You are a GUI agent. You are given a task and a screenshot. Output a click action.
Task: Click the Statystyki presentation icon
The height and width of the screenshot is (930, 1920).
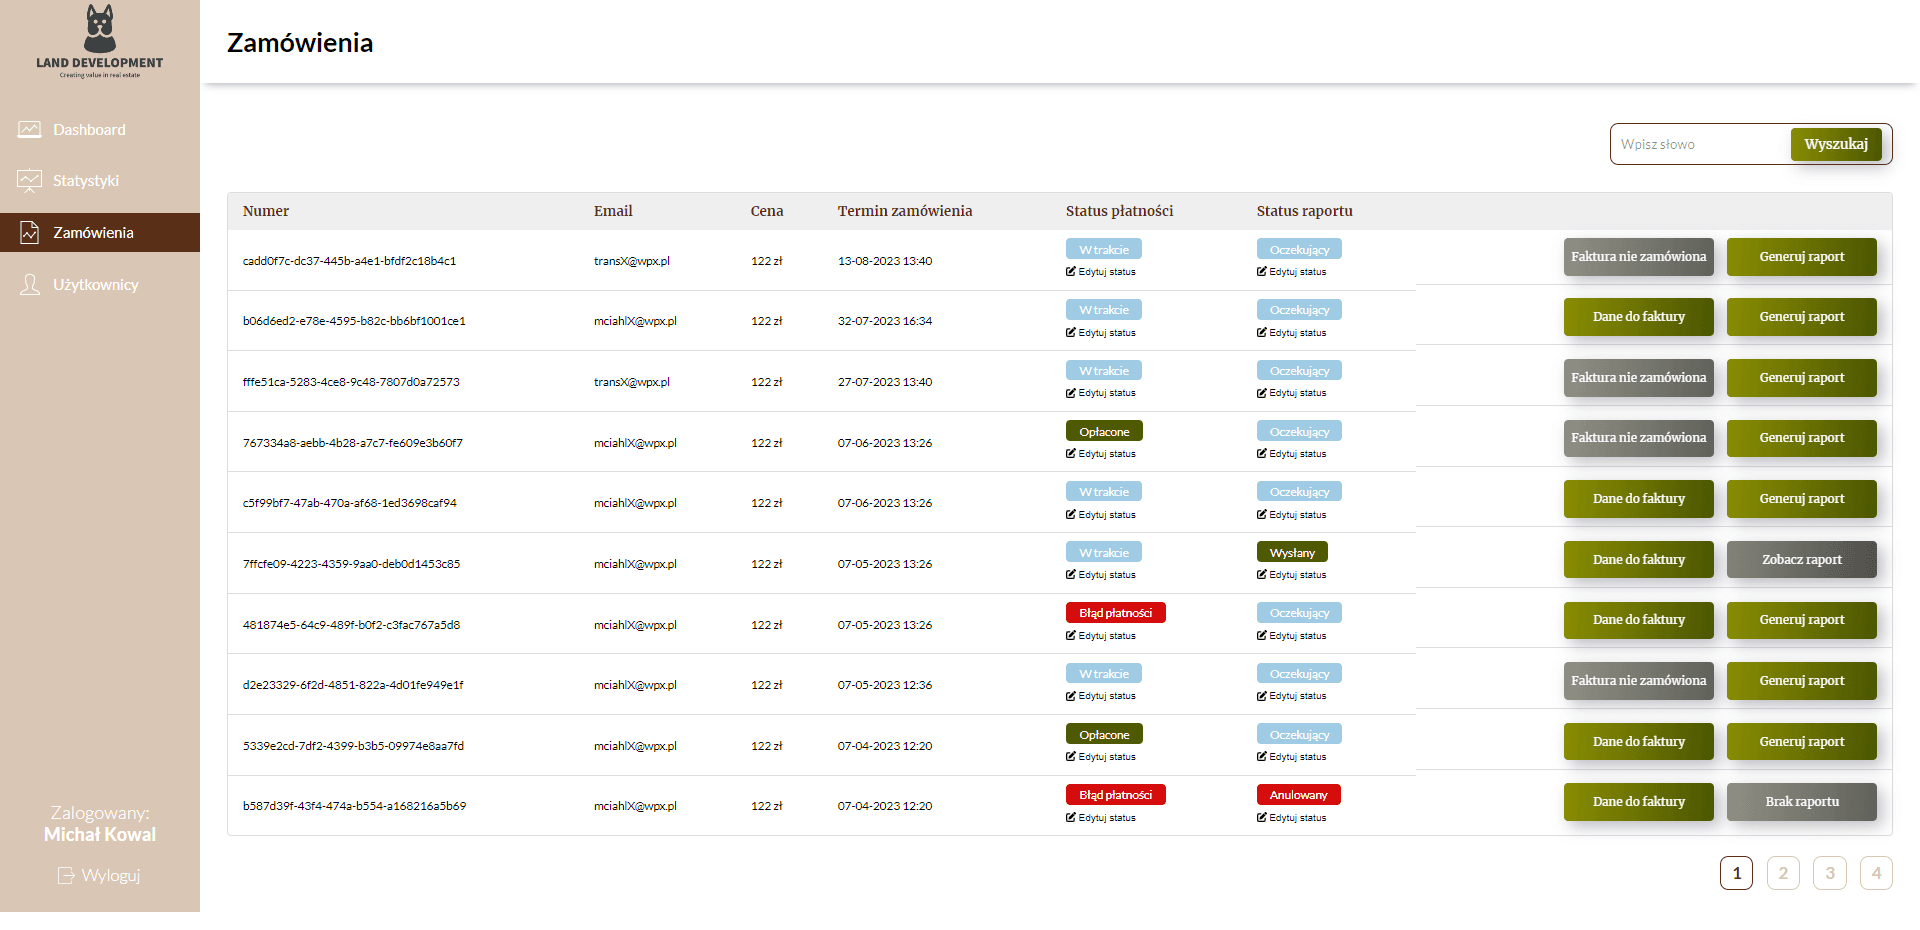(x=30, y=181)
